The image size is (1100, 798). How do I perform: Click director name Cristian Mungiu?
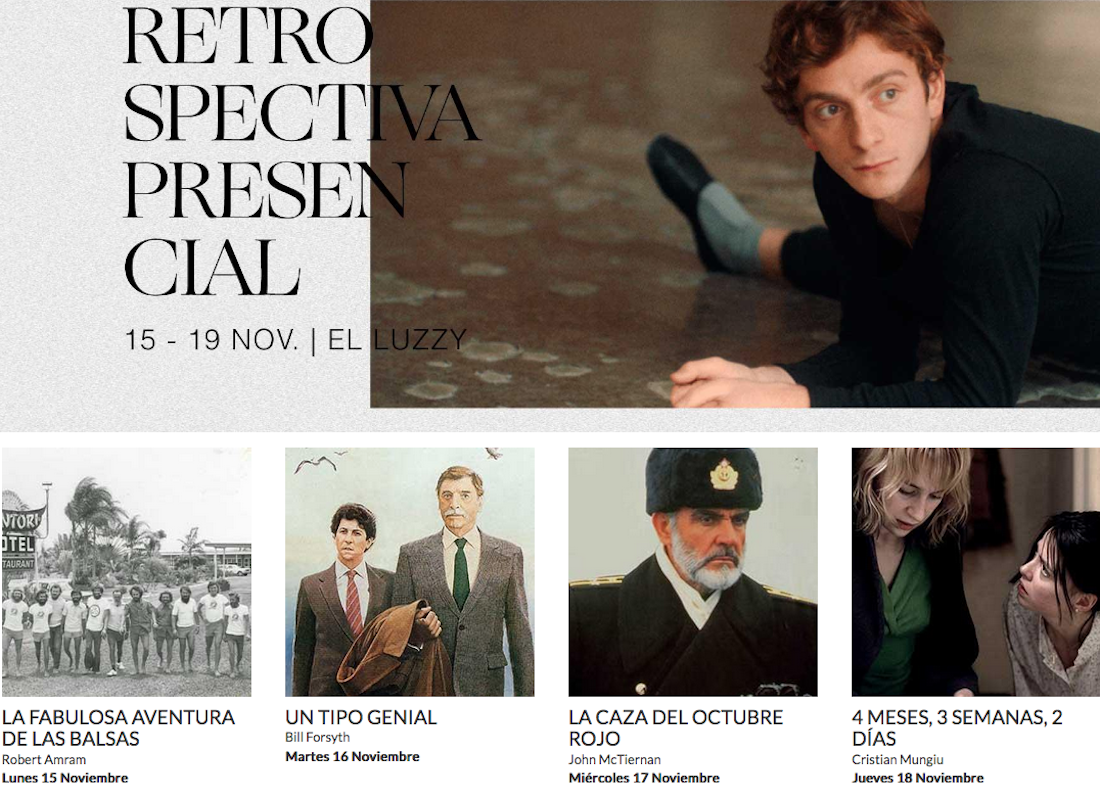898,759
